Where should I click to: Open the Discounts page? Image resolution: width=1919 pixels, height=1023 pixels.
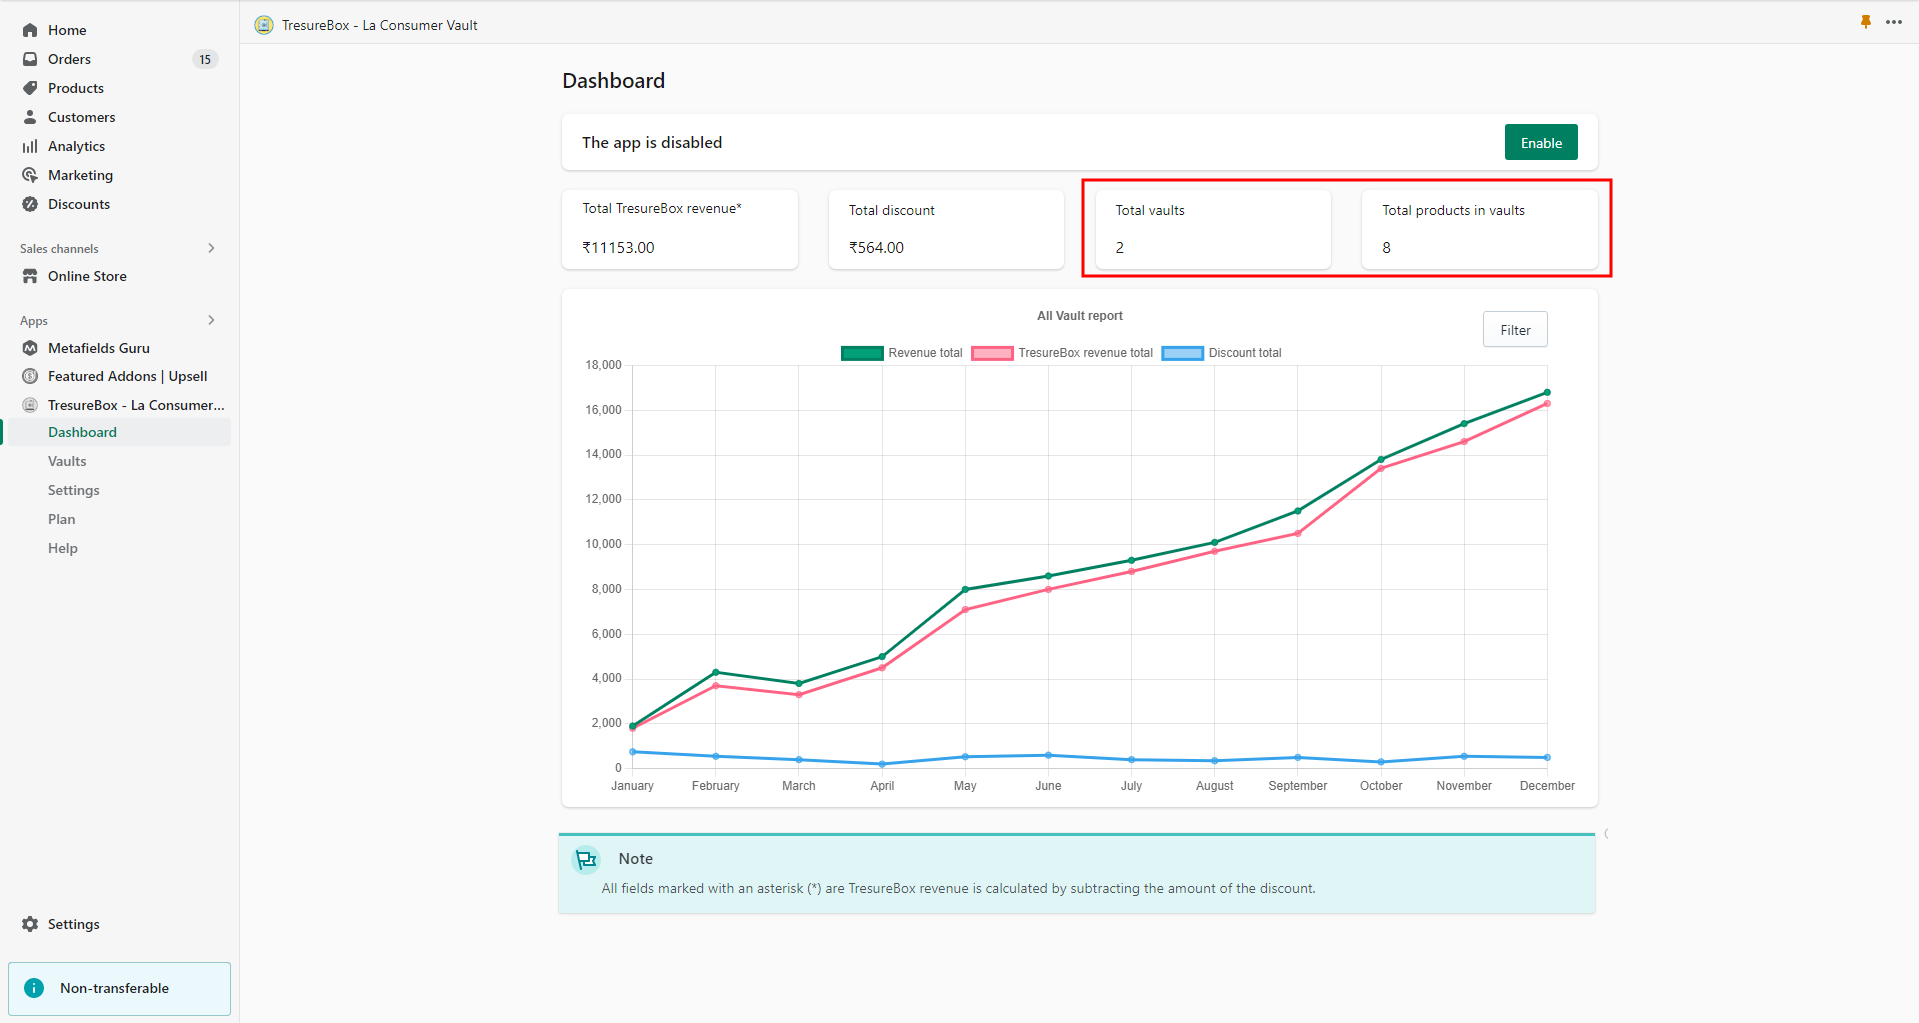[79, 204]
